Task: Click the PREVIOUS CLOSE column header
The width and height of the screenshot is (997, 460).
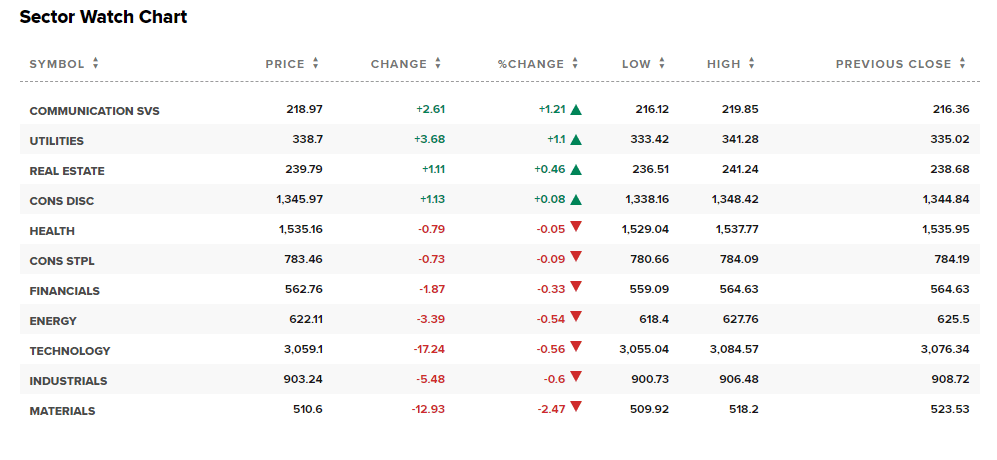Action: tap(893, 64)
